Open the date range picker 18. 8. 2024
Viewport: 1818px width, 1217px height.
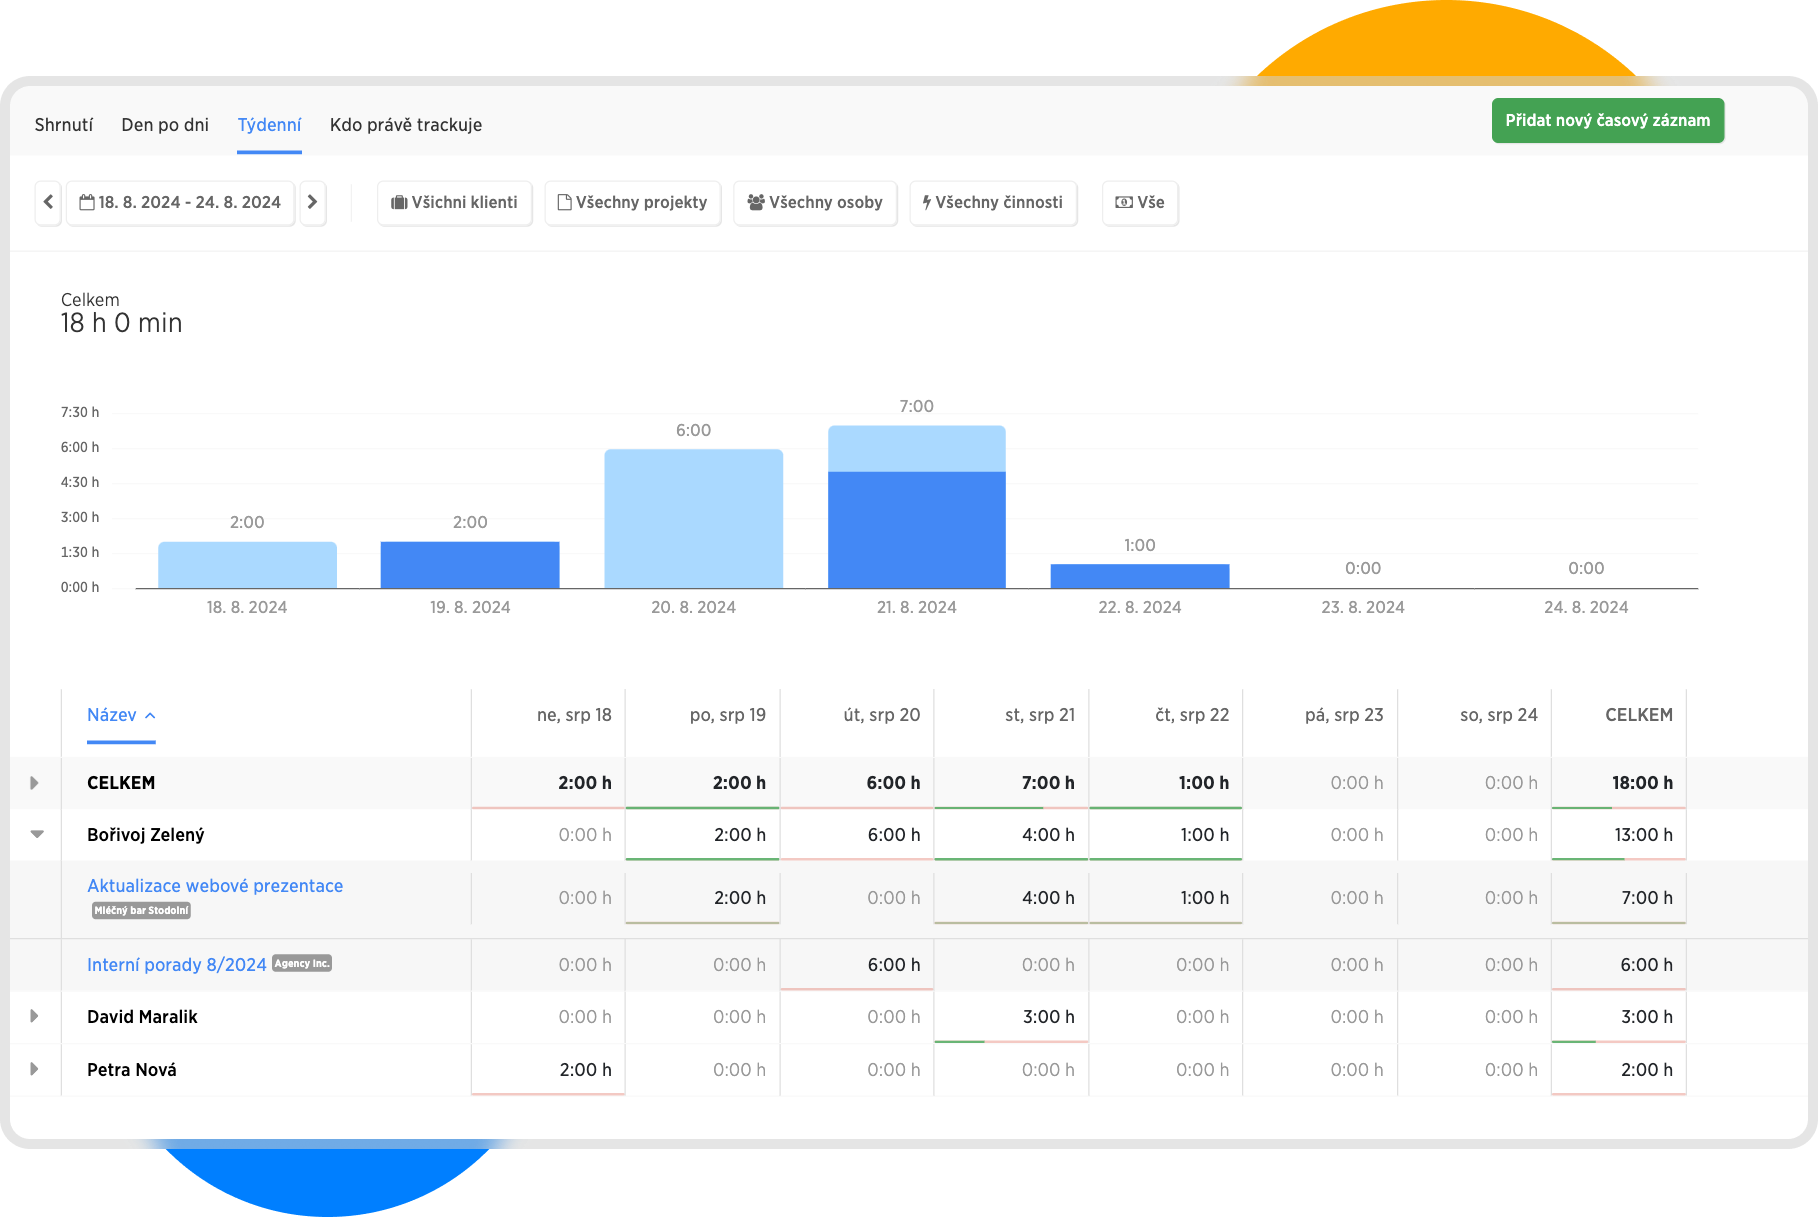tap(181, 202)
